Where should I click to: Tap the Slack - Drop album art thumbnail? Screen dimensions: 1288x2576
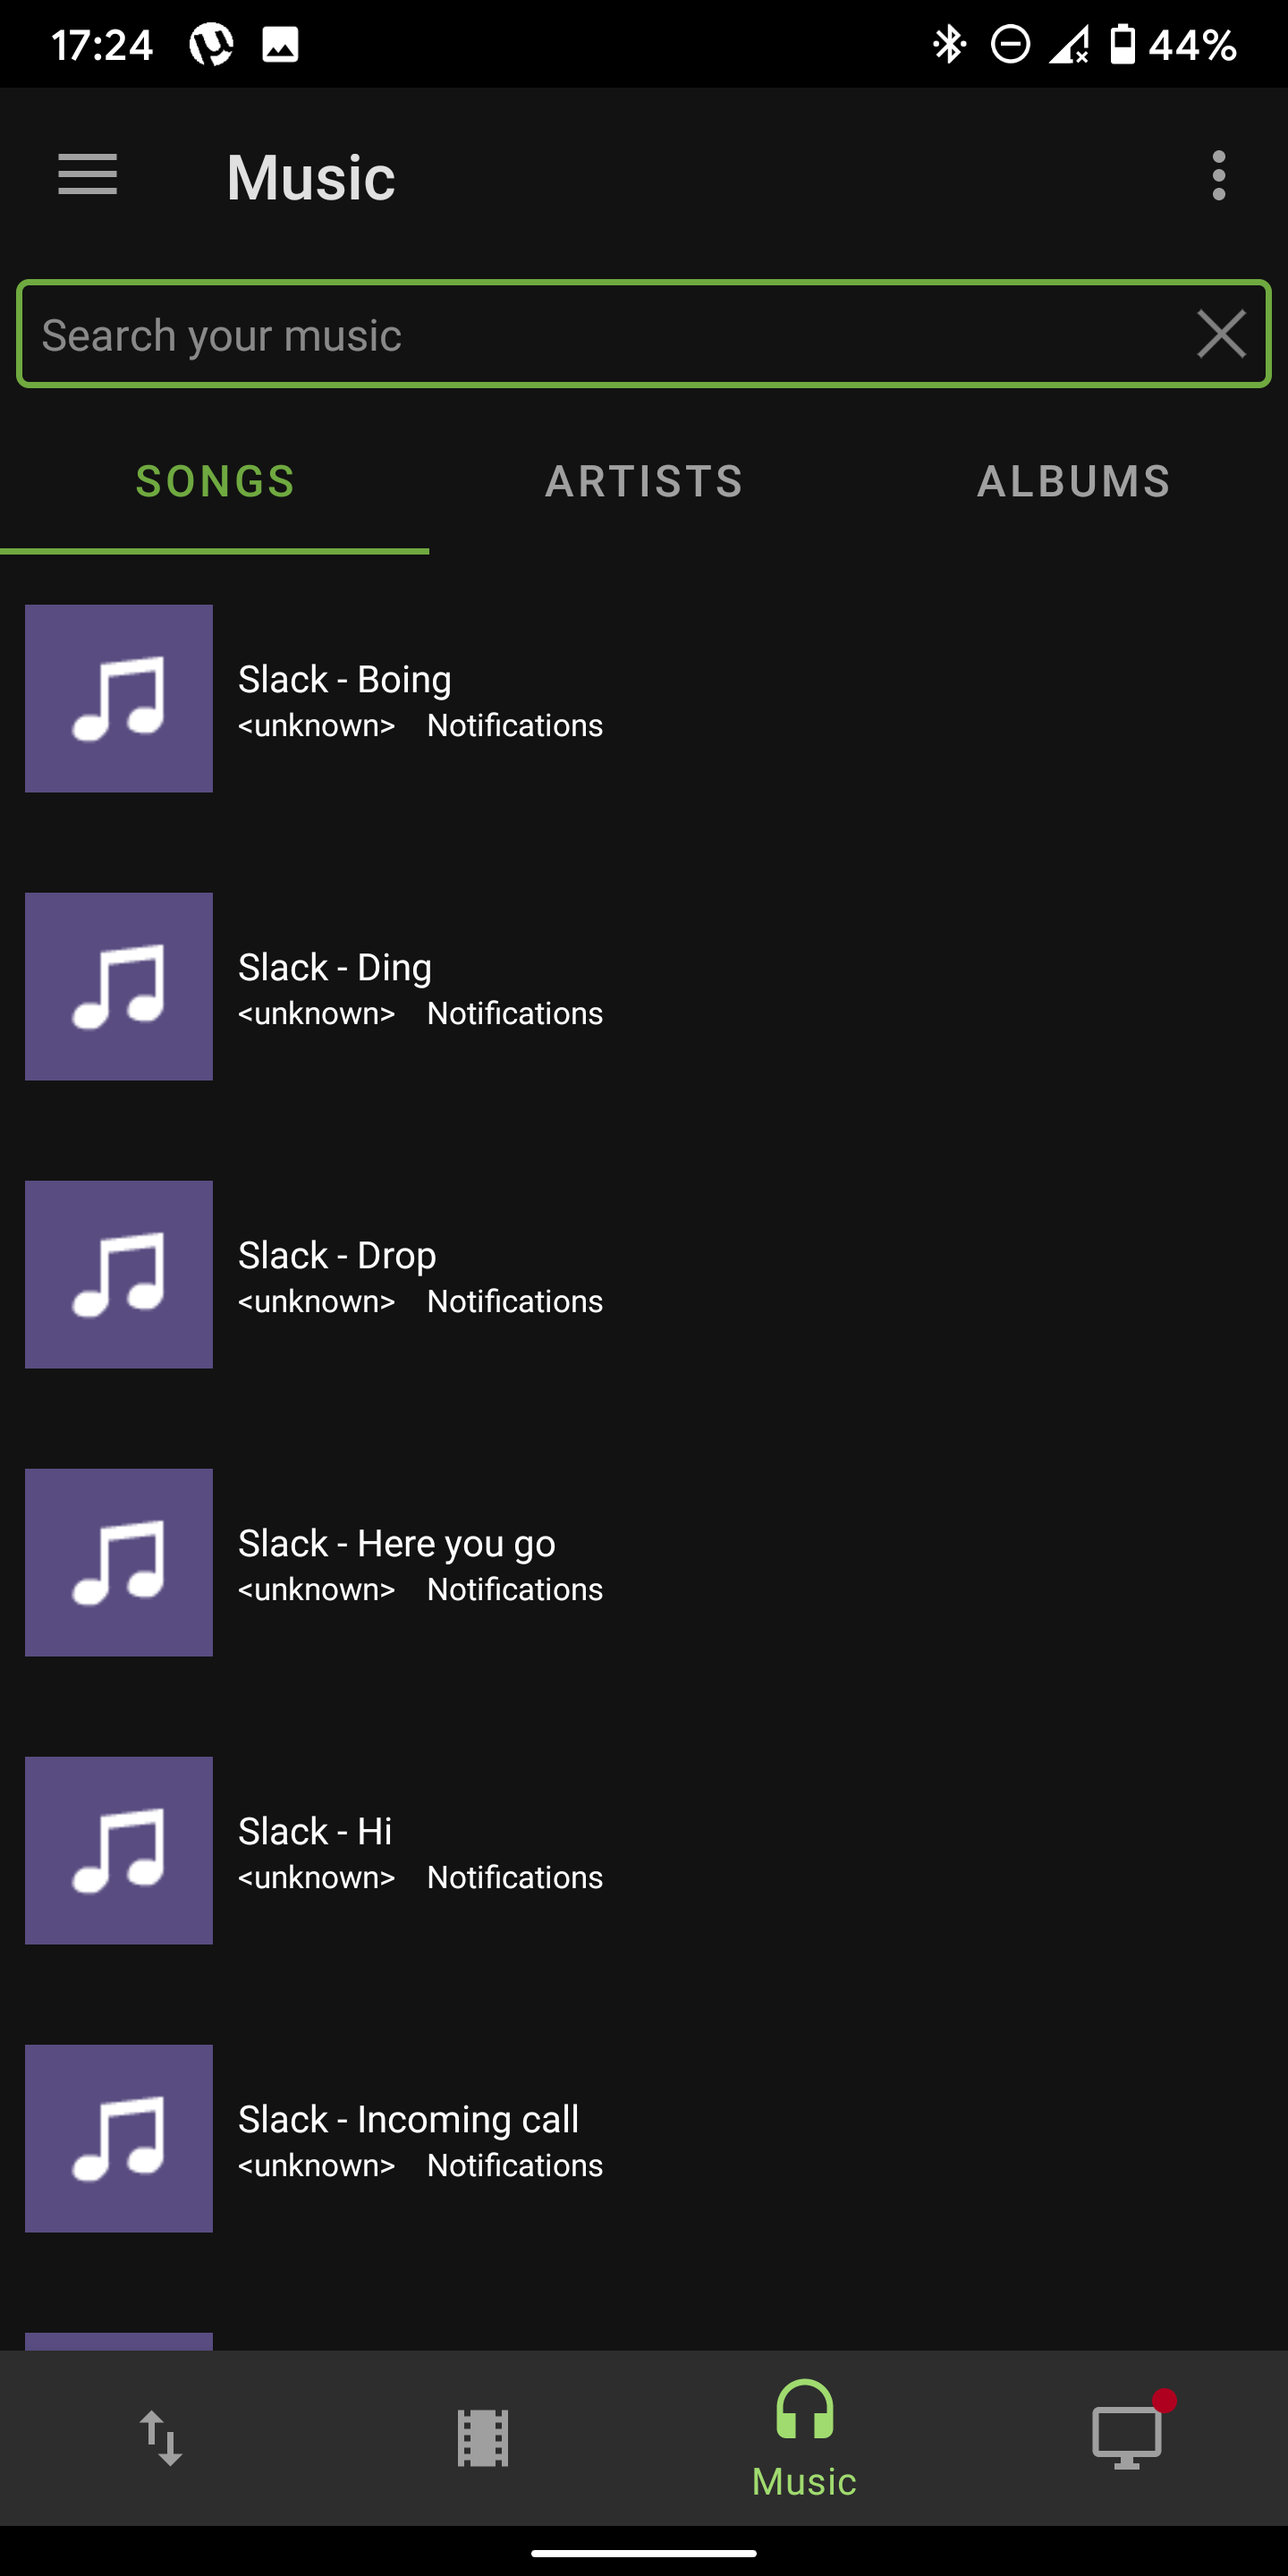(x=119, y=1275)
